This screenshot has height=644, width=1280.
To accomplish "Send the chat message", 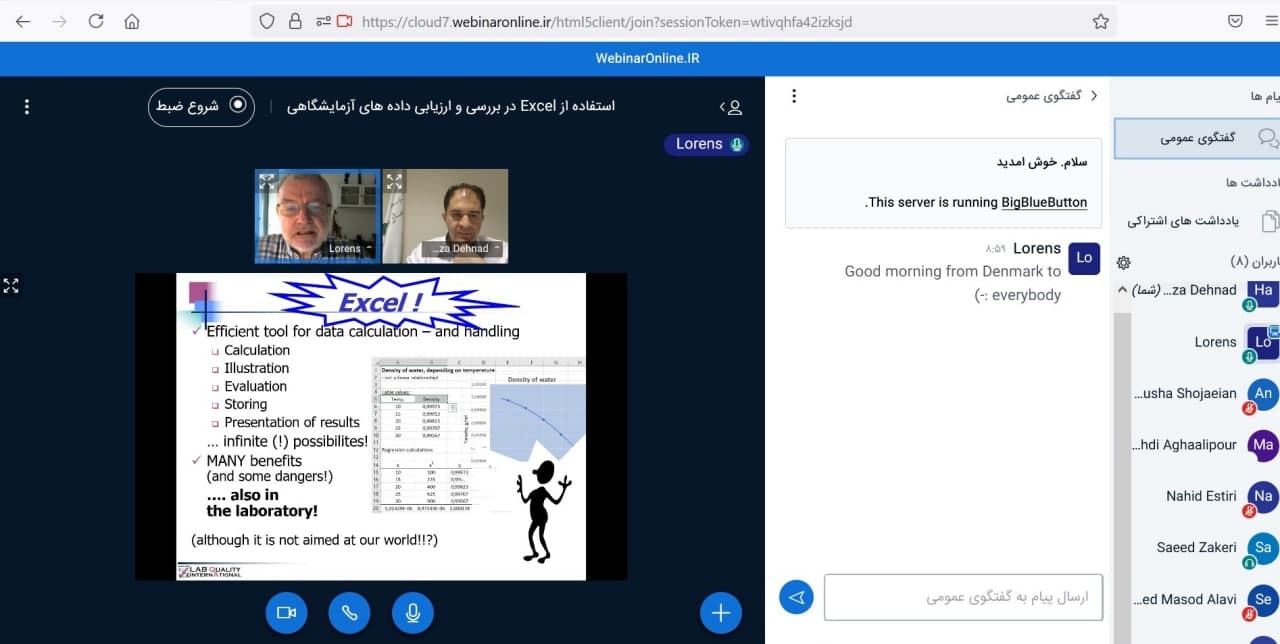I will coord(797,597).
